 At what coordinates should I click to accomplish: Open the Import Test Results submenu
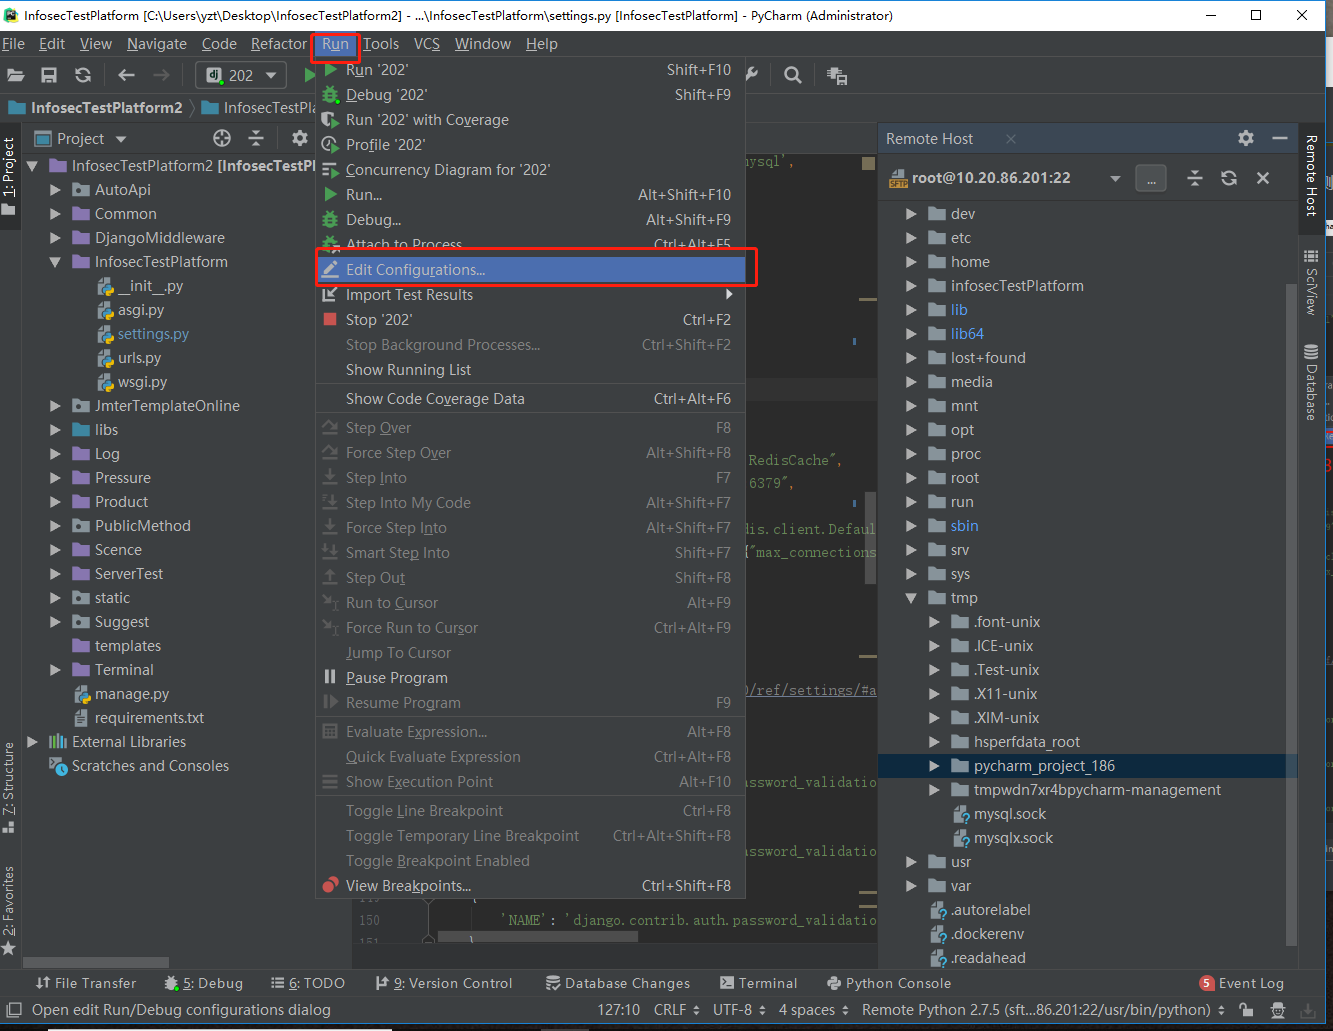(x=531, y=295)
